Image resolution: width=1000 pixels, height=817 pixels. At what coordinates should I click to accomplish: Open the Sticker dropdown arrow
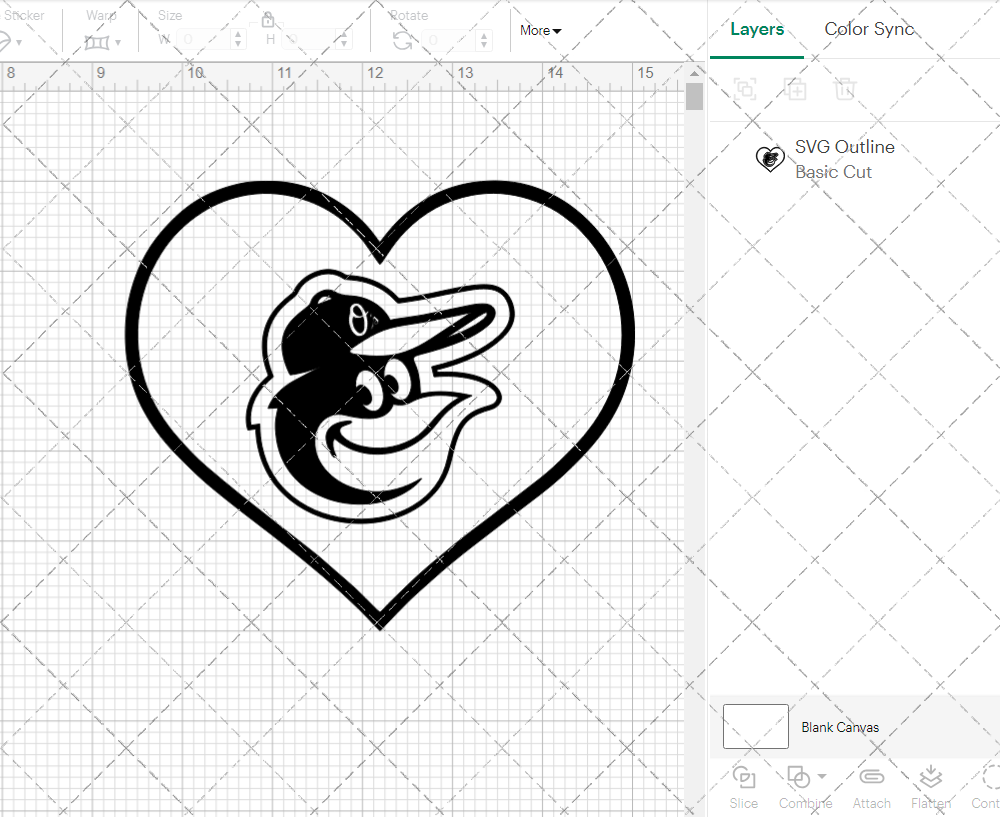click(x=18, y=42)
